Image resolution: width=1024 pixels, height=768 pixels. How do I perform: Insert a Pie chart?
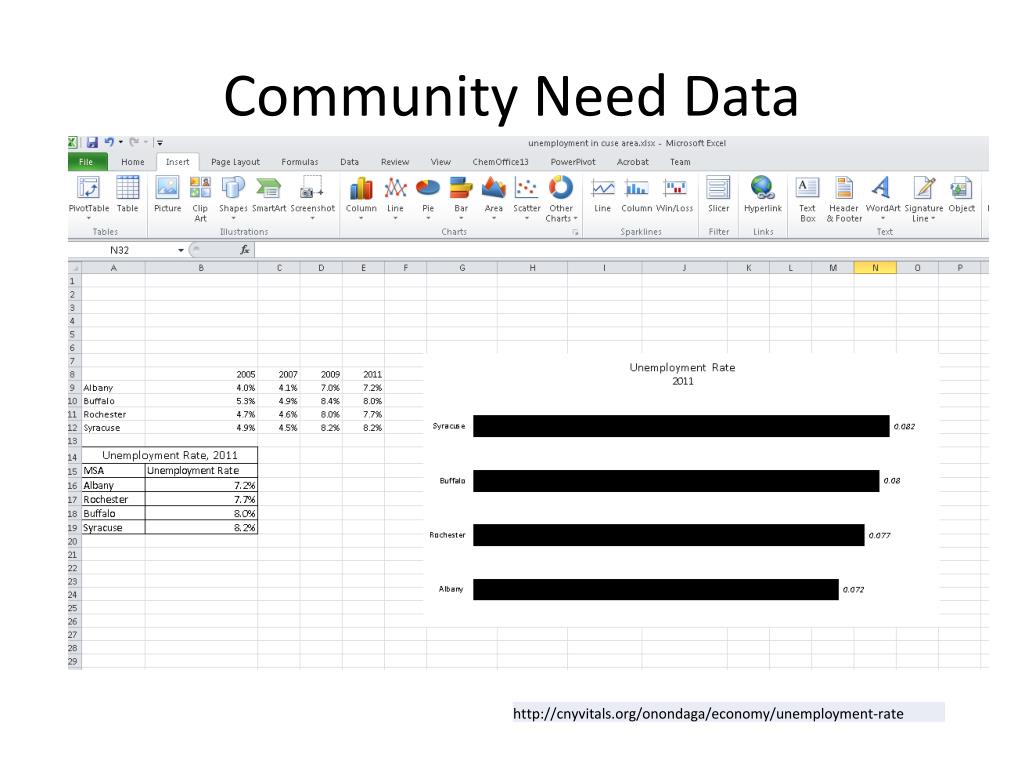point(428,197)
